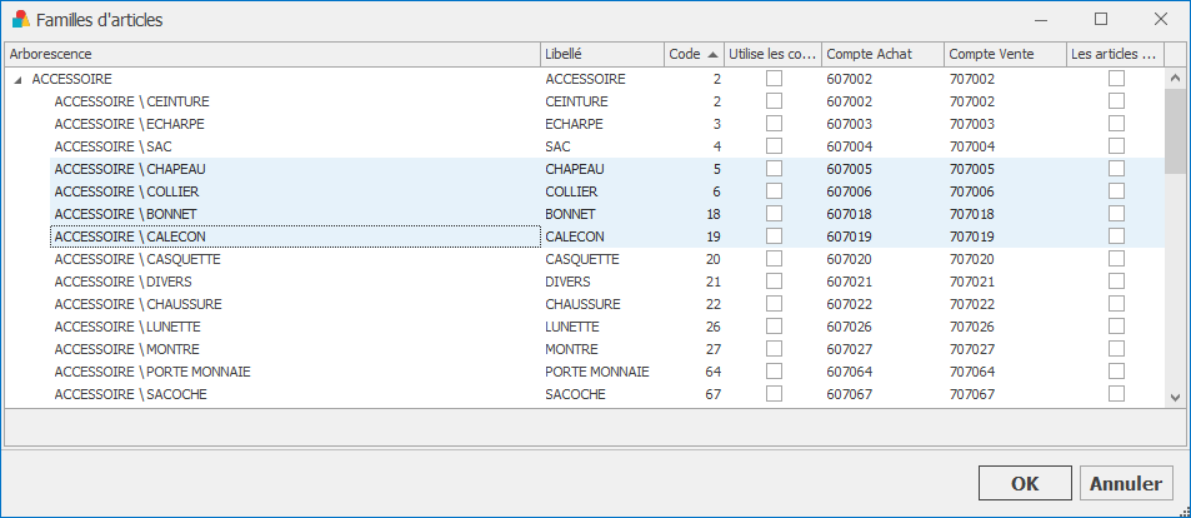1191x518 pixels.
Task: Click the Compte Vente column header
Action: [1005, 55]
